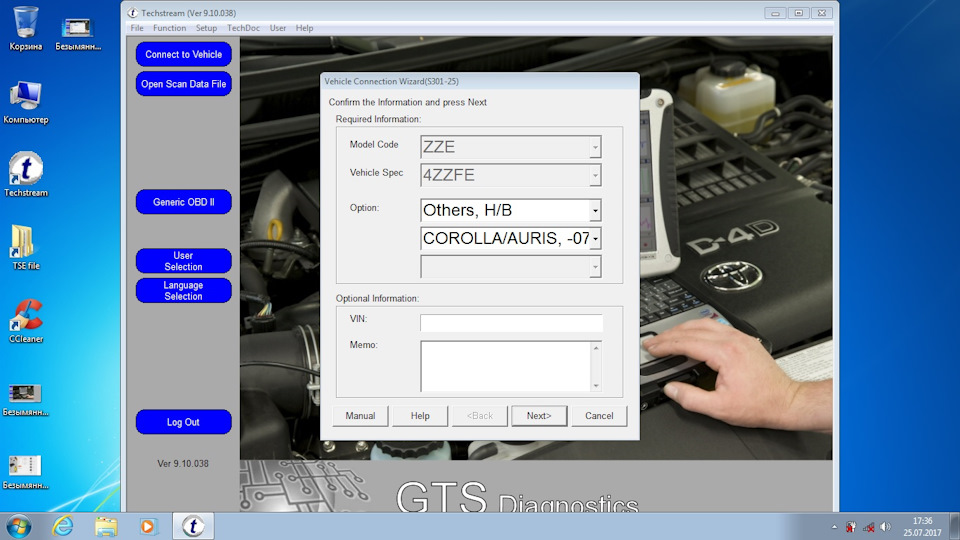Open the Setup menu
Image resolution: width=960 pixels, height=540 pixels.
tap(206, 28)
